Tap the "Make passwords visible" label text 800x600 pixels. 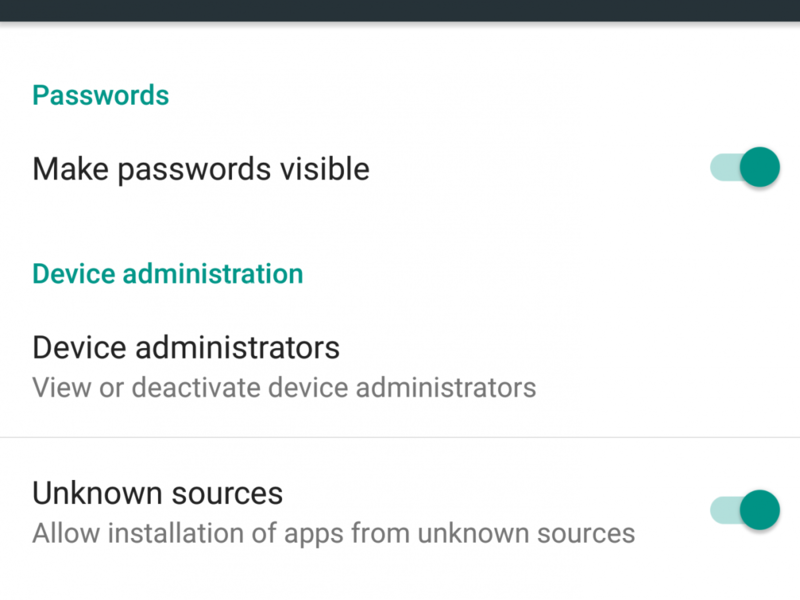click(200, 169)
